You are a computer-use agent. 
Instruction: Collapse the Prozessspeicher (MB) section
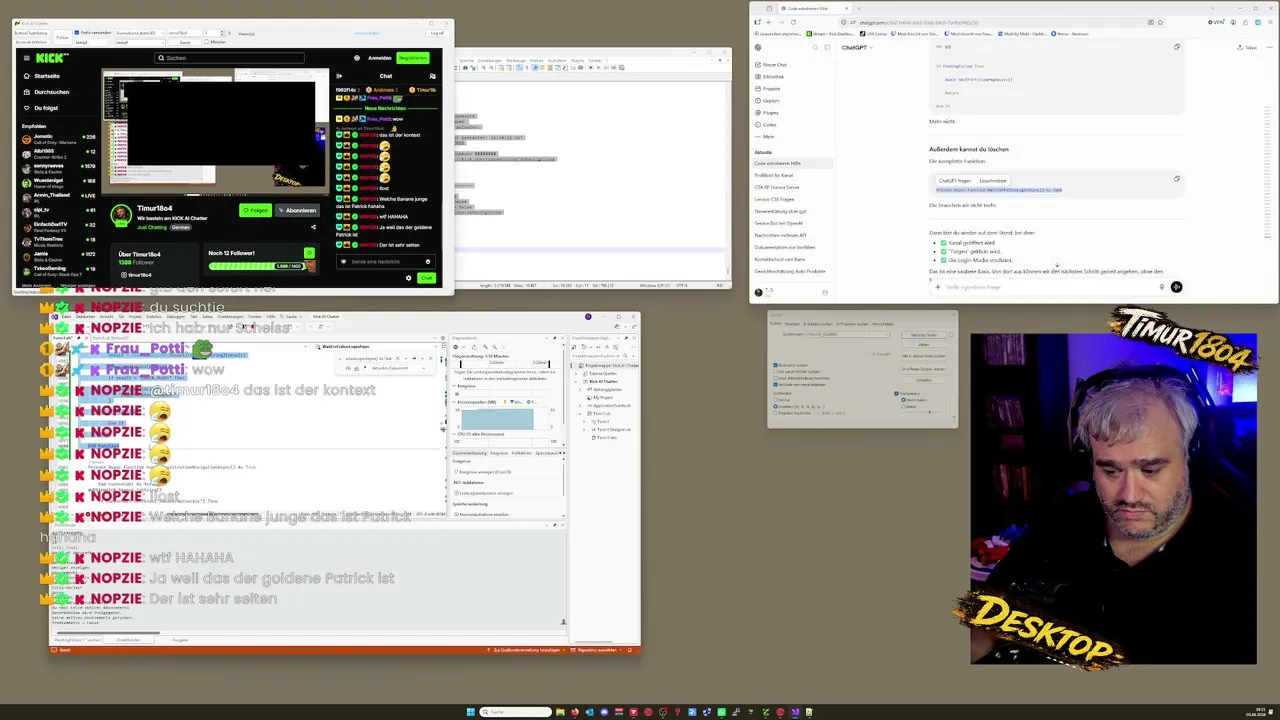point(455,402)
